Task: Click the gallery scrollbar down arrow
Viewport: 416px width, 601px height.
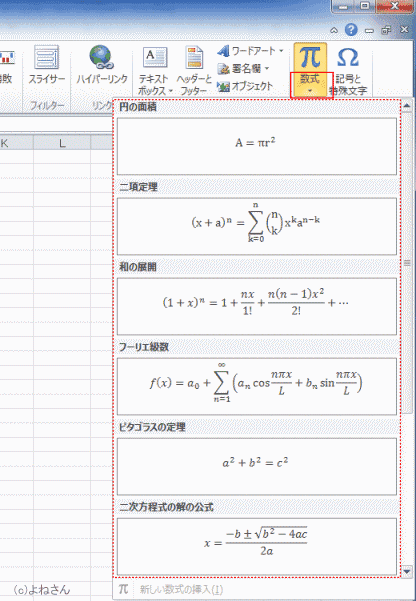Action: (x=407, y=571)
